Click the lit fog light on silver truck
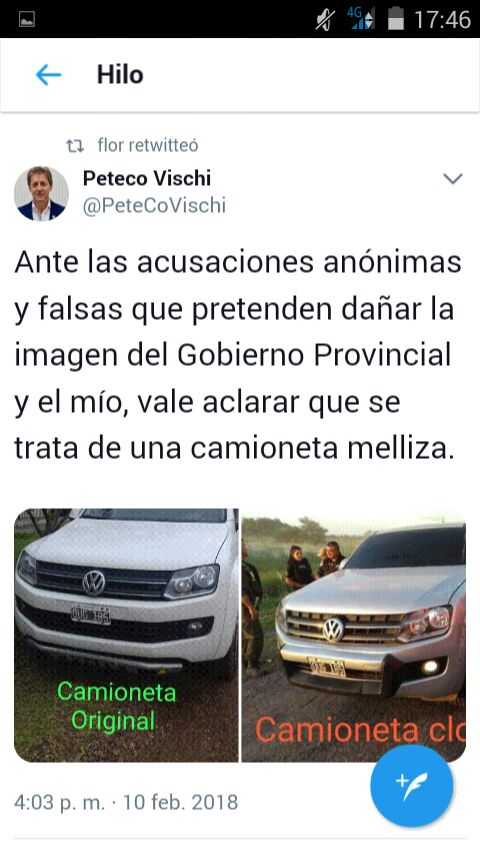 click(430, 667)
